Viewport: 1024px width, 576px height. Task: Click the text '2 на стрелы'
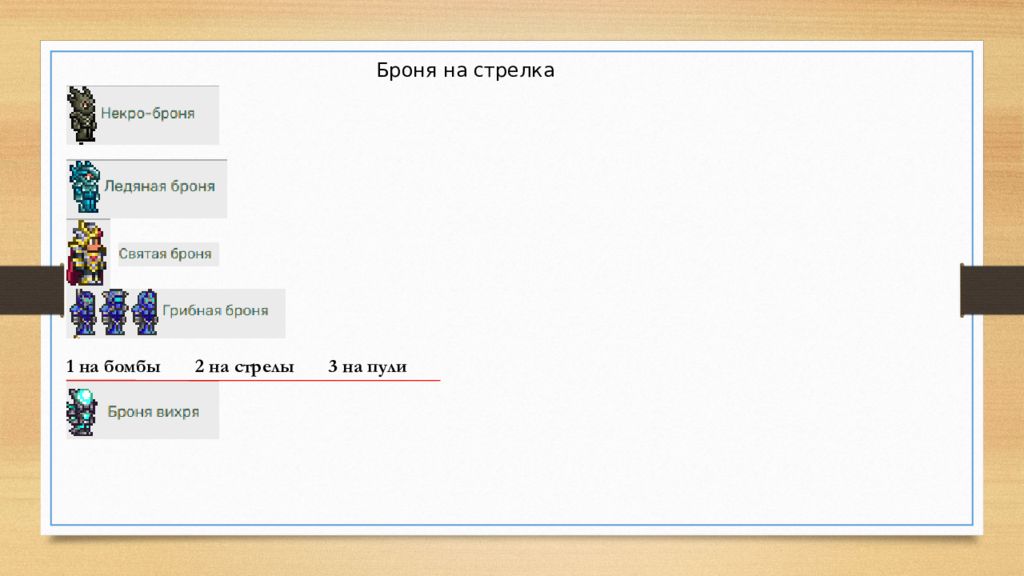tap(244, 367)
